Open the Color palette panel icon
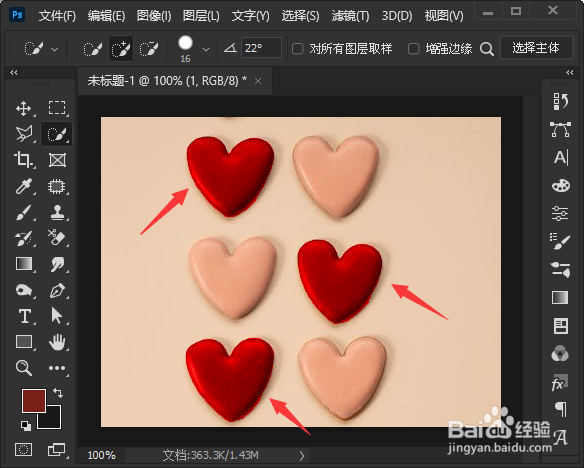Viewport: 584px width, 468px height. pos(561,185)
